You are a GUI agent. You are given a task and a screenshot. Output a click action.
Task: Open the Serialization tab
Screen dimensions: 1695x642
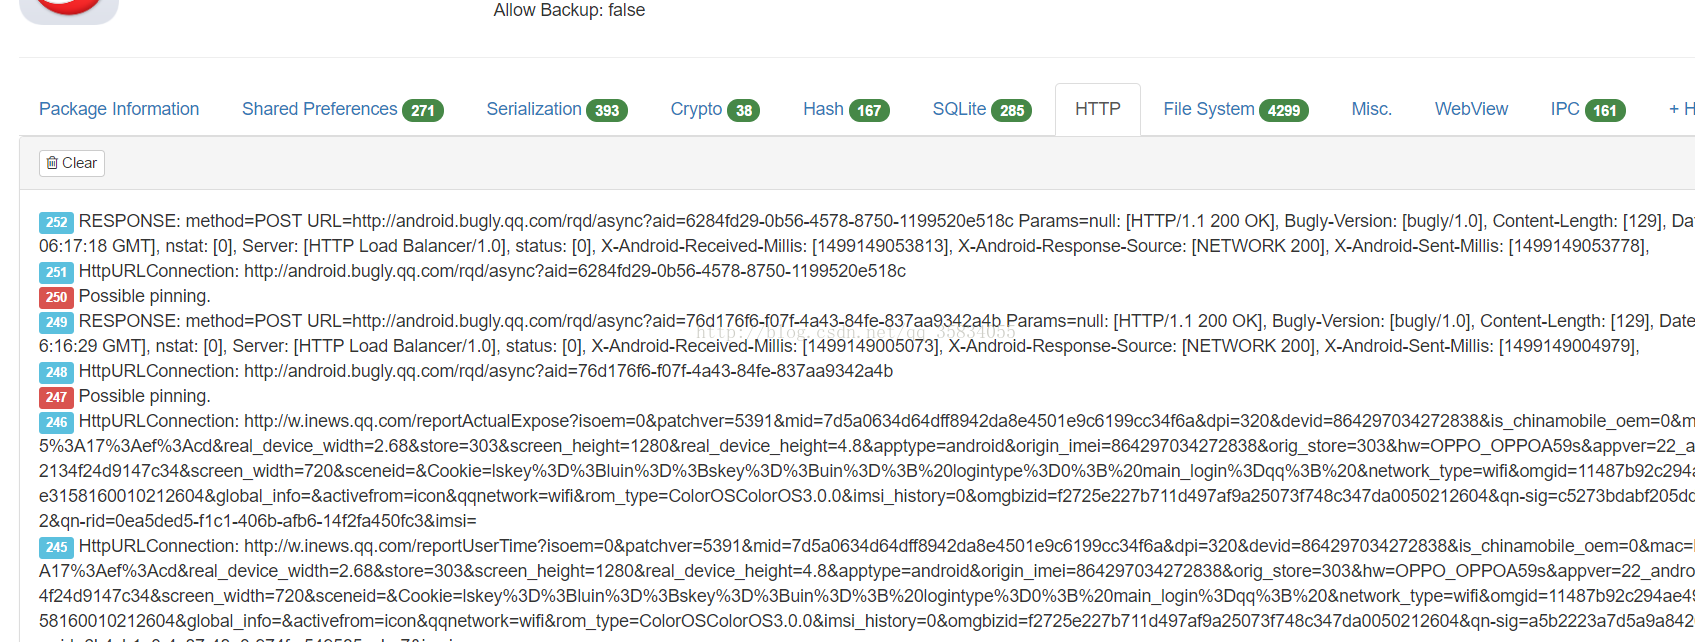(x=556, y=109)
